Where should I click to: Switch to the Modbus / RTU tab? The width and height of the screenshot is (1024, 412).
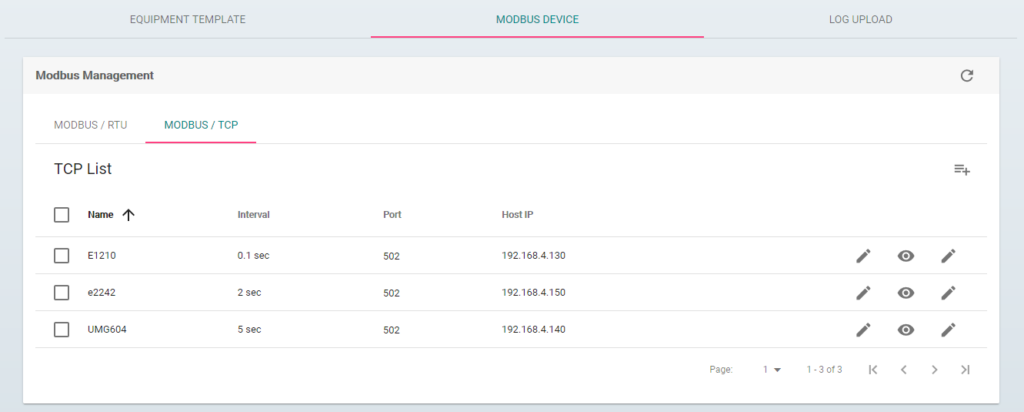click(90, 125)
